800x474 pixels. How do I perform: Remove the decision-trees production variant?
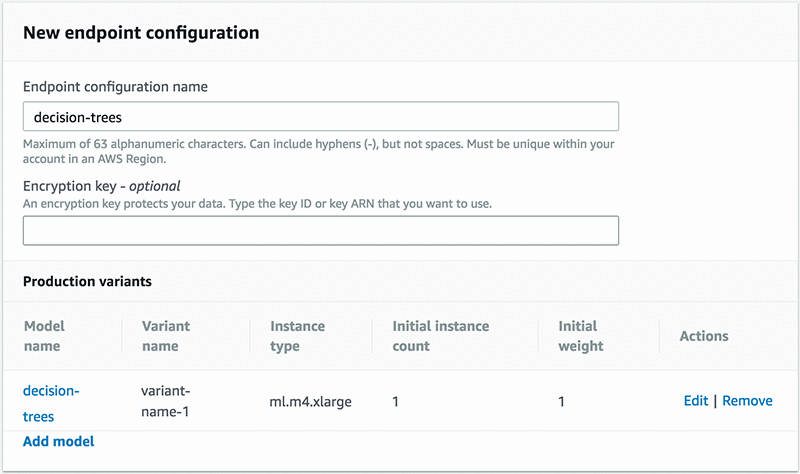[747, 400]
